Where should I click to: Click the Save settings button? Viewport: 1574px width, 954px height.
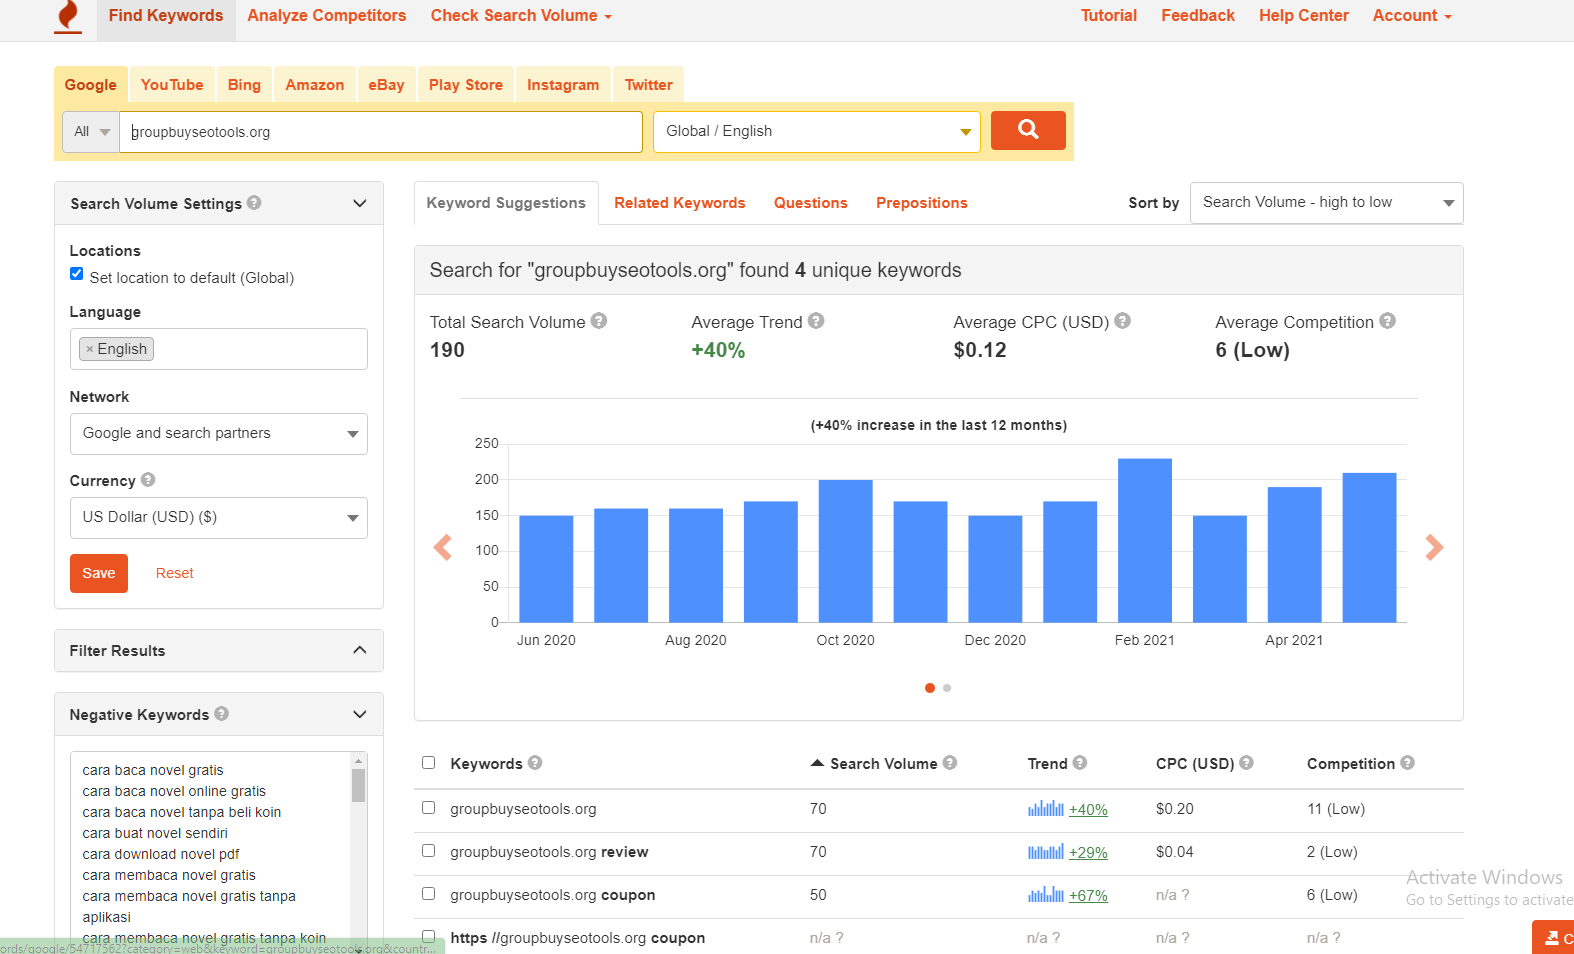click(99, 573)
